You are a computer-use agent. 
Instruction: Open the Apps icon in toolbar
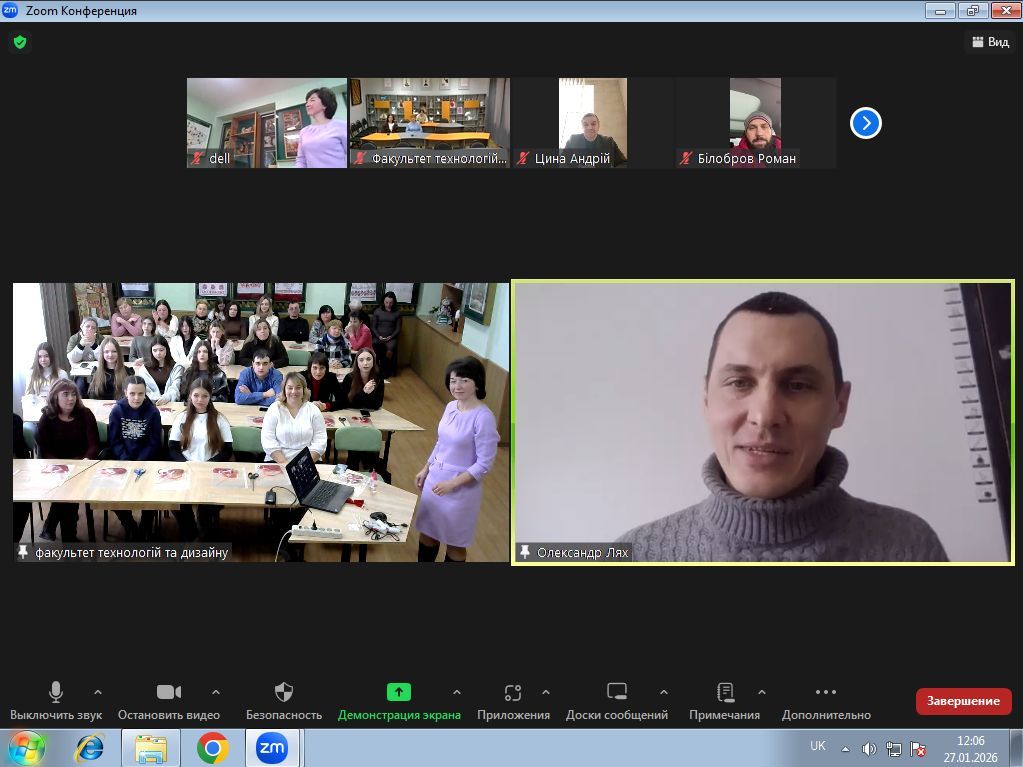pos(513,692)
